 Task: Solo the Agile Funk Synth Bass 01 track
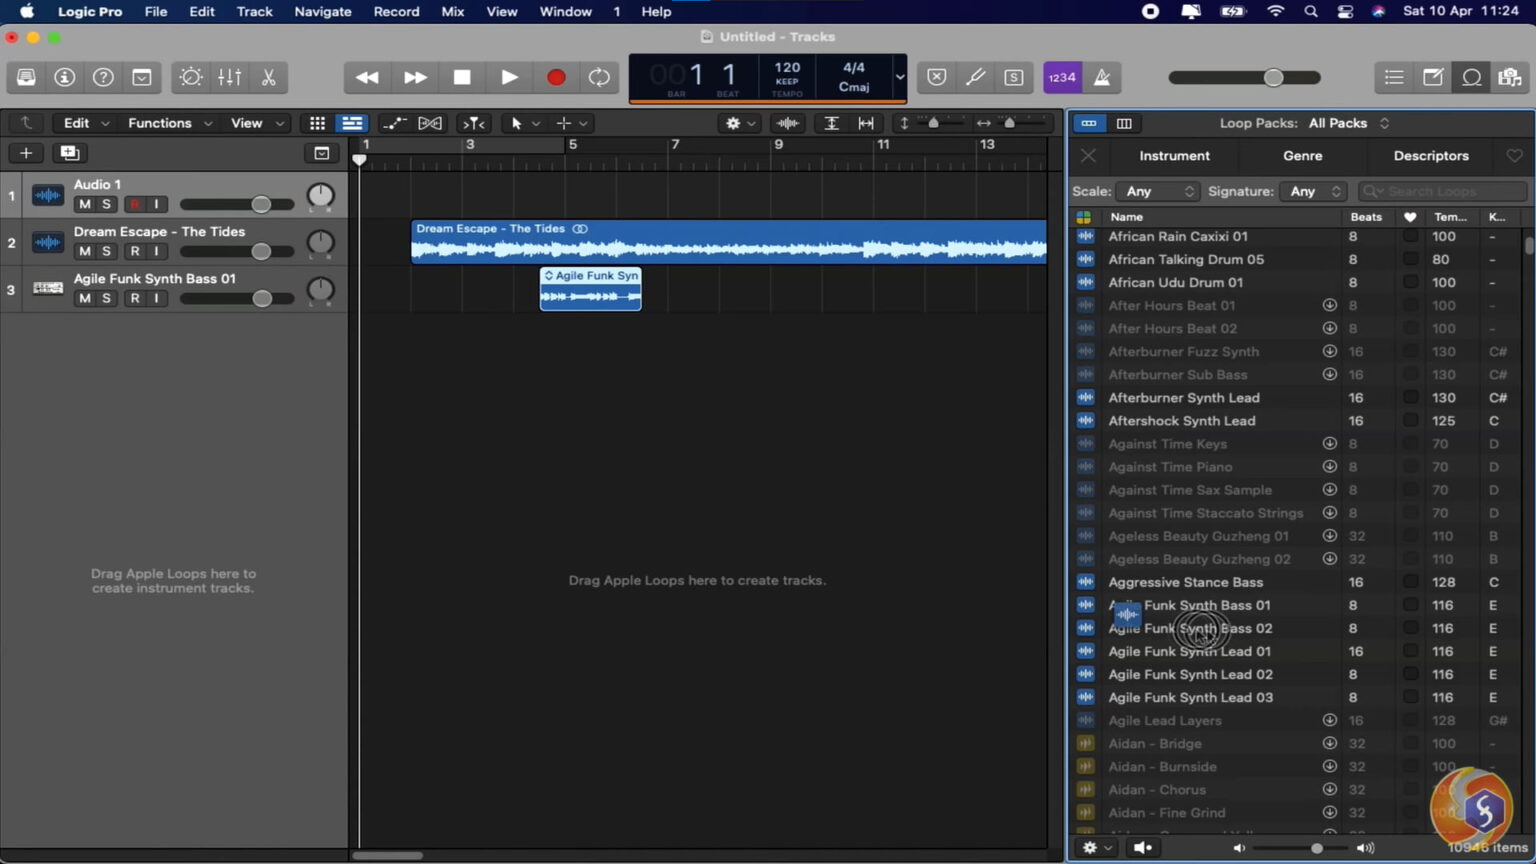click(x=109, y=298)
